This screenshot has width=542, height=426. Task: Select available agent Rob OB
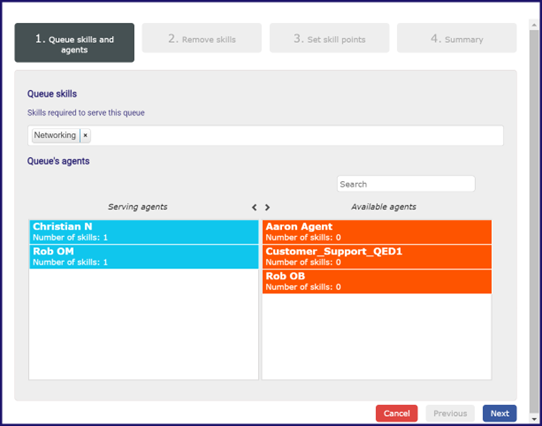coord(377,282)
